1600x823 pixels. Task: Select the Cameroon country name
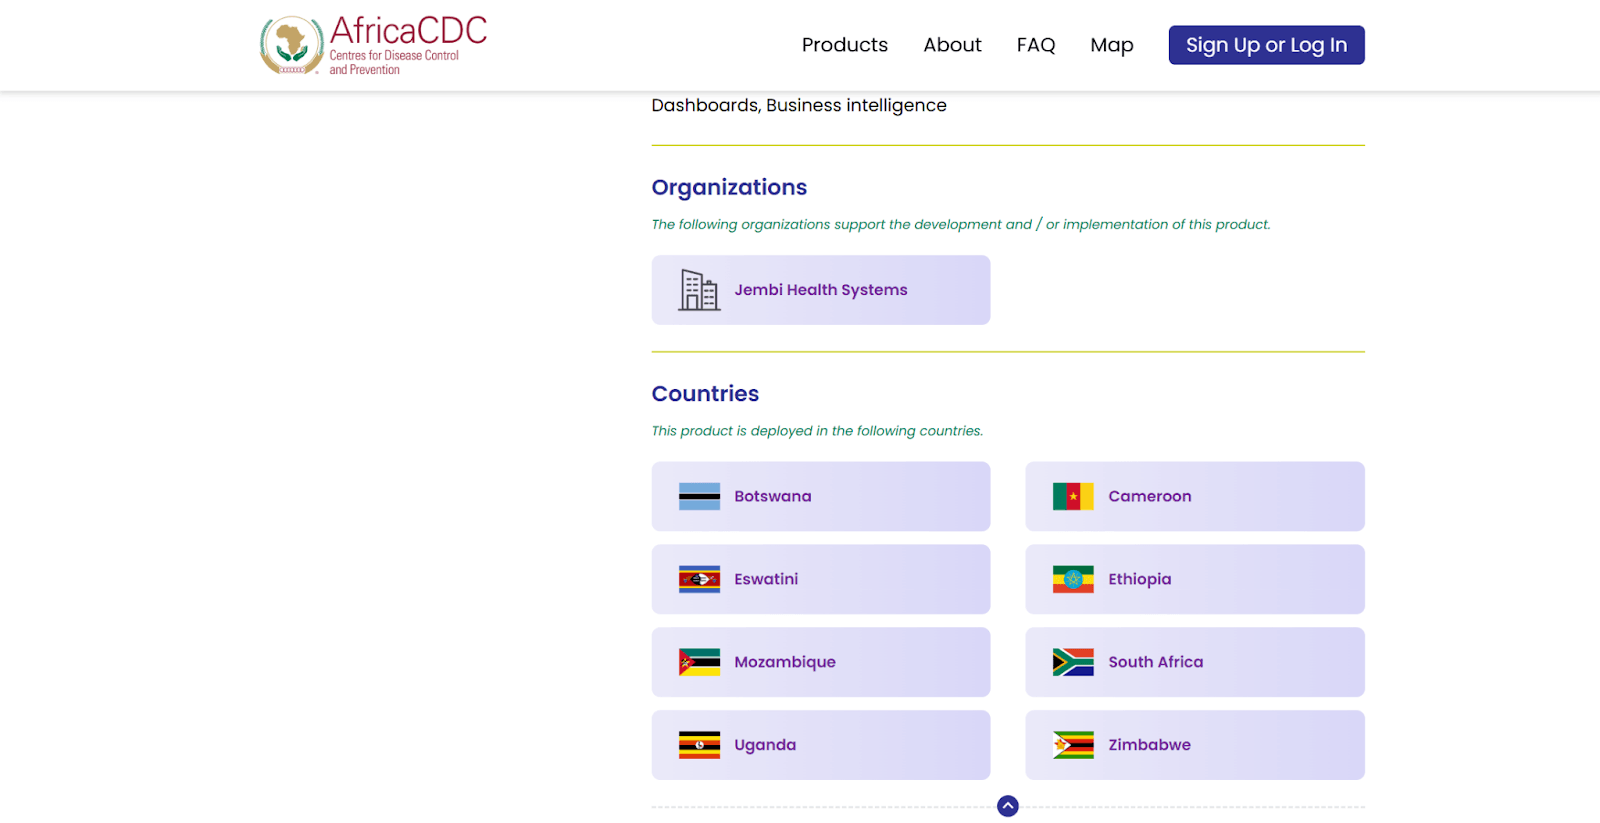(1150, 496)
